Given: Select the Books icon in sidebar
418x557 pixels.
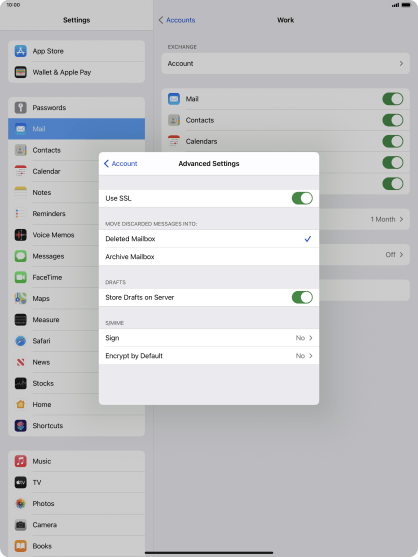Looking at the screenshot, I should tap(21, 546).
